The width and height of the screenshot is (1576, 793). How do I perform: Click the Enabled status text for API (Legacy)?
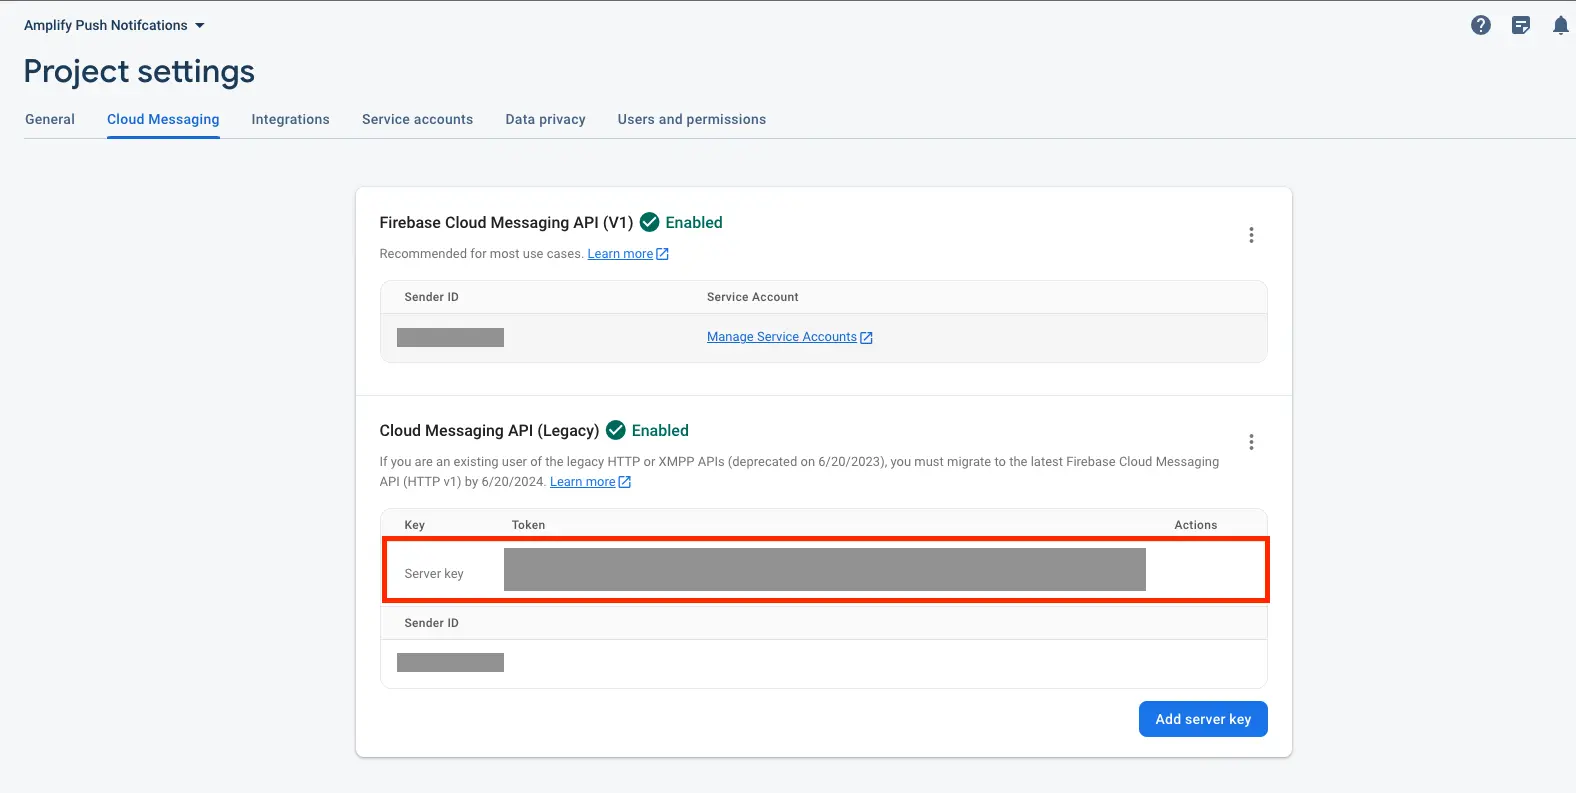tap(660, 430)
